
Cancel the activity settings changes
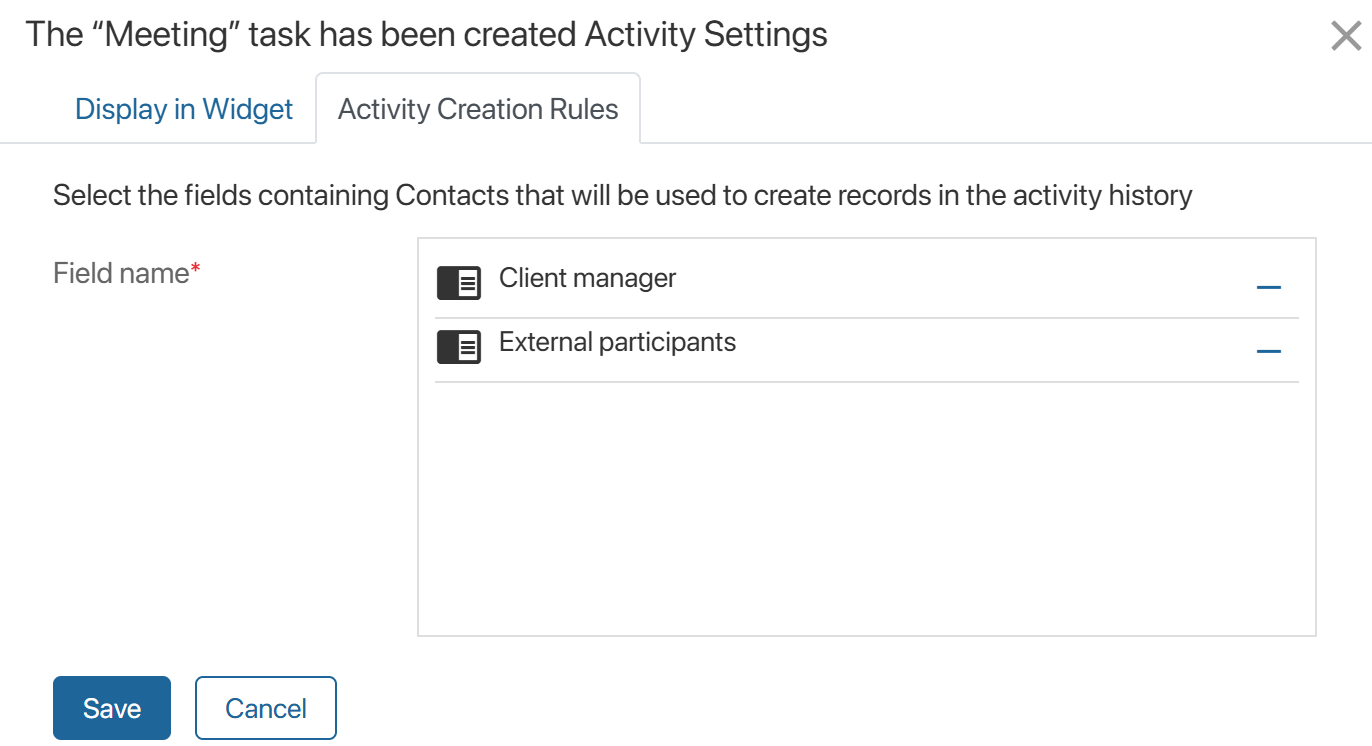pyautogui.click(x=265, y=707)
